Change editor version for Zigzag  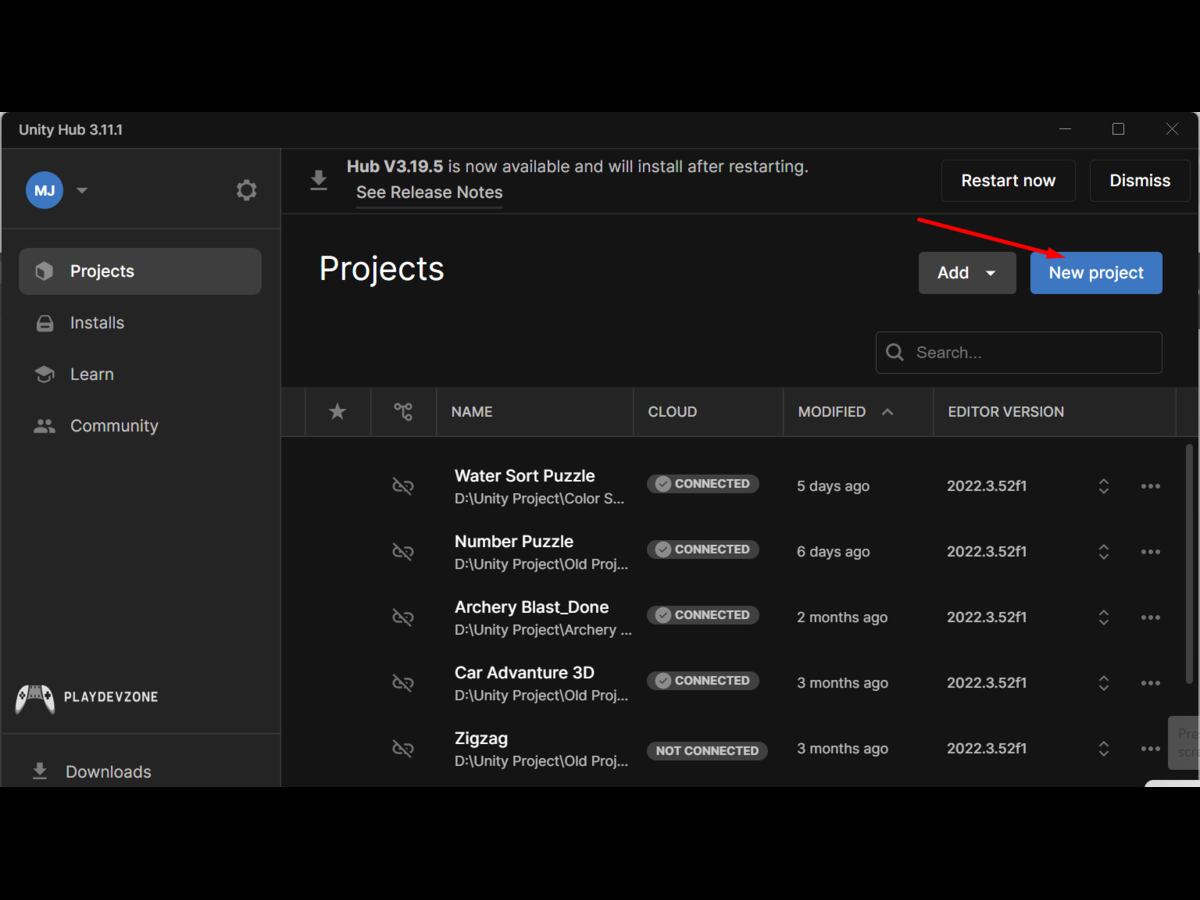(1104, 748)
